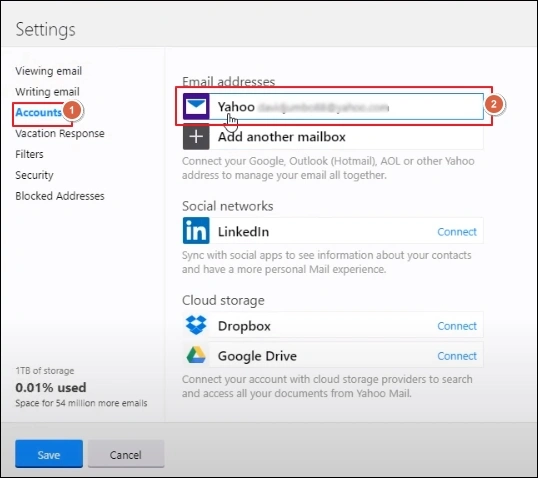Click the Yahoo mail envelope icon
Image resolution: width=538 pixels, height=478 pixels.
tap(196, 106)
